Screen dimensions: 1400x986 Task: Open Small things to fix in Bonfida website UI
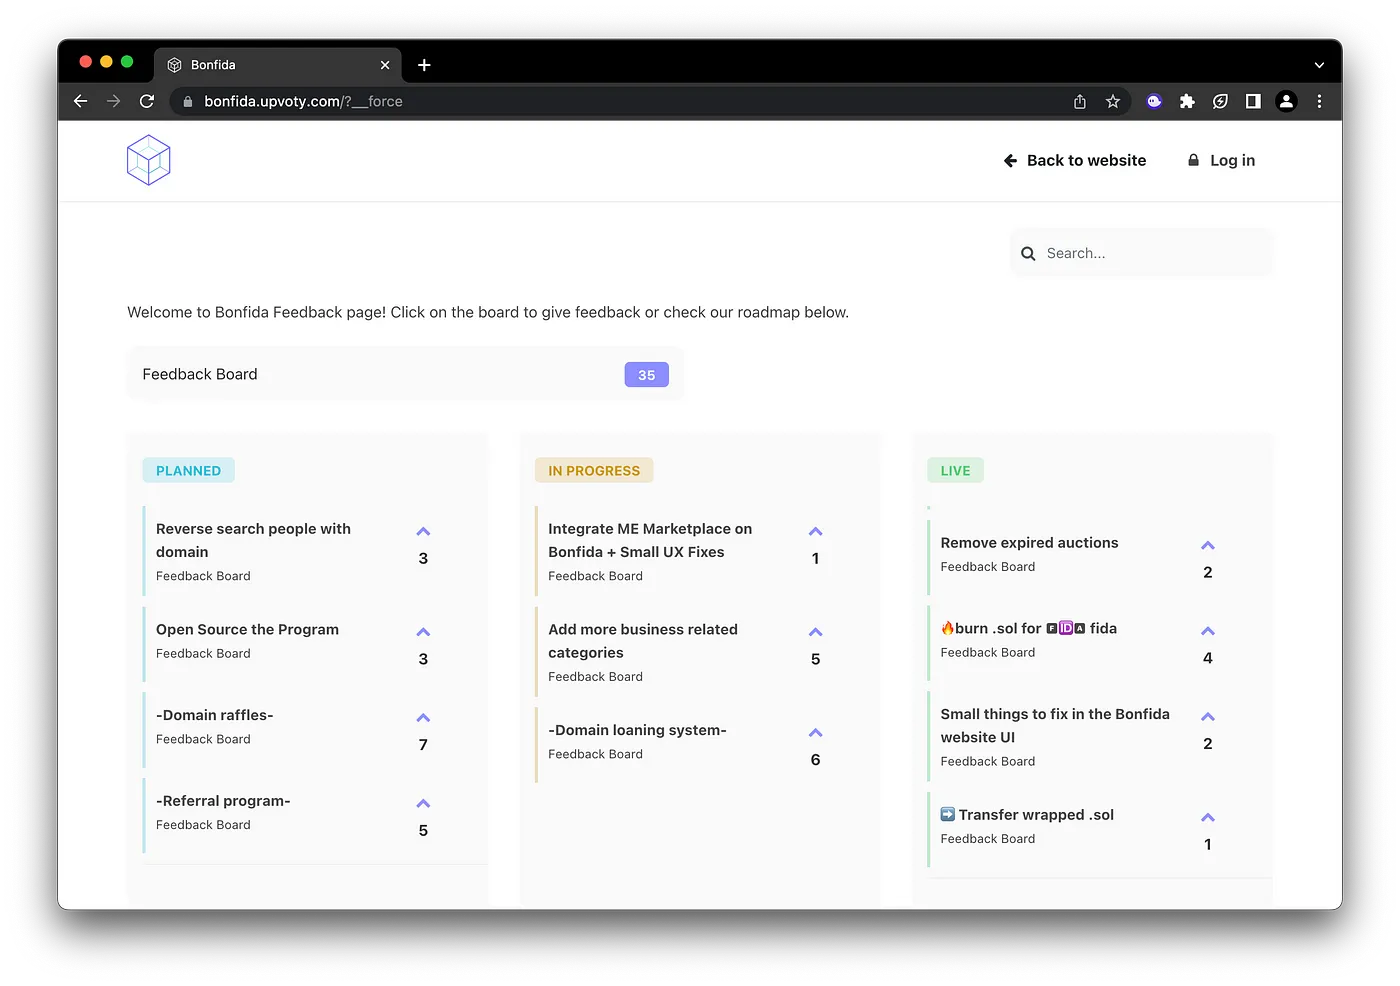[1055, 725]
